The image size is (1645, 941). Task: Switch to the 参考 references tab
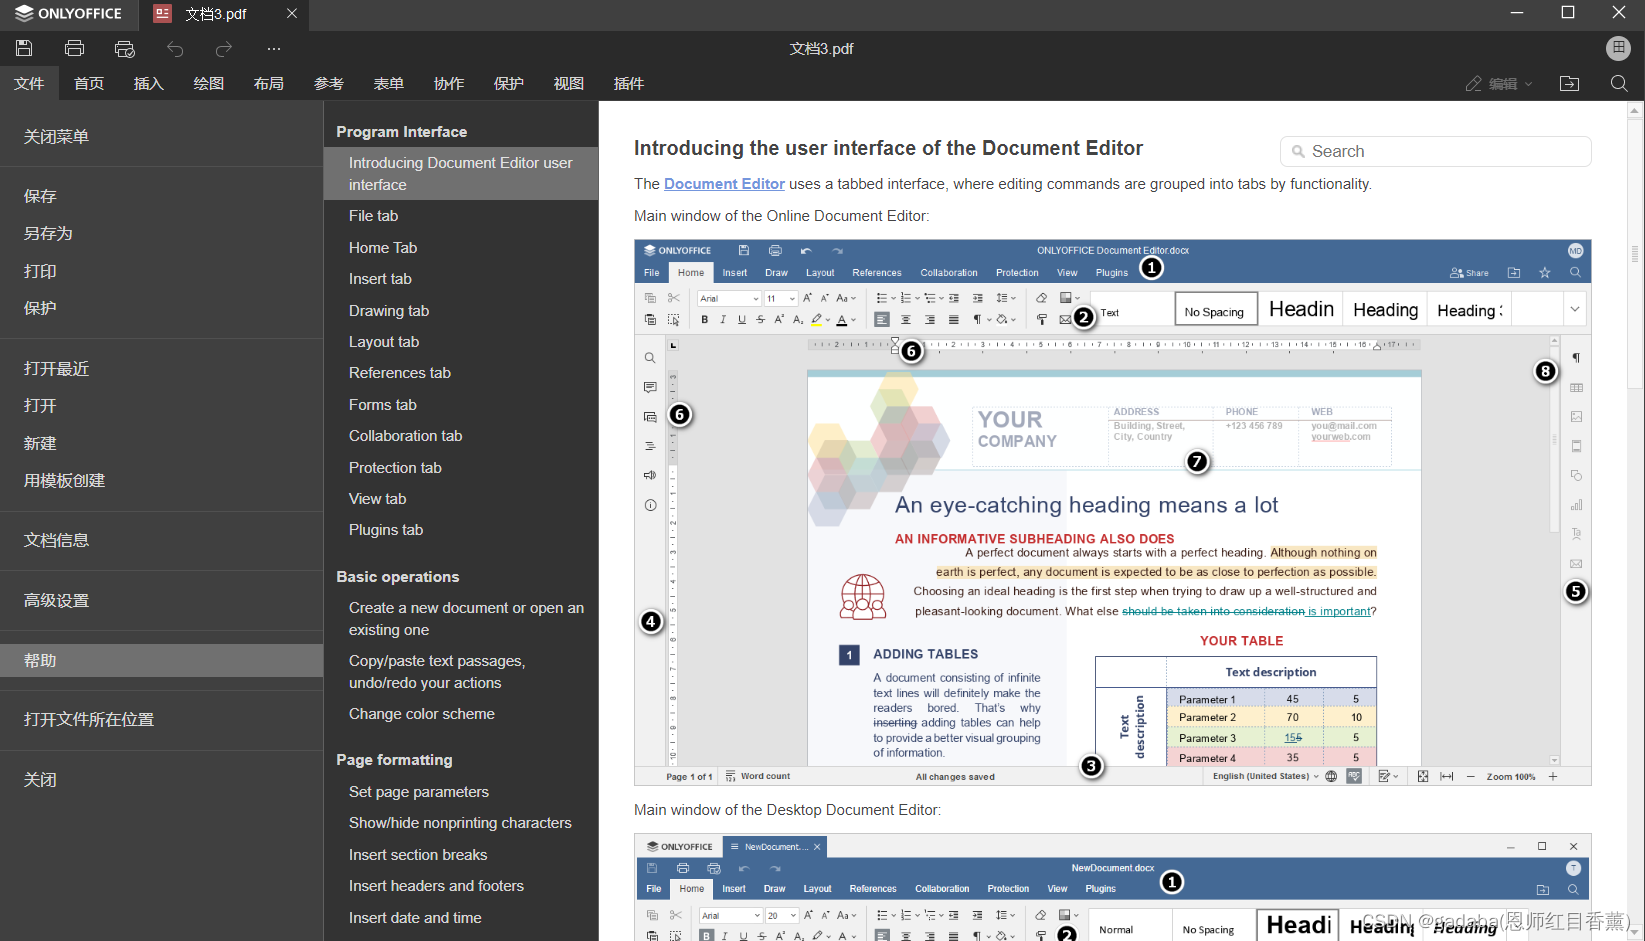(329, 84)
